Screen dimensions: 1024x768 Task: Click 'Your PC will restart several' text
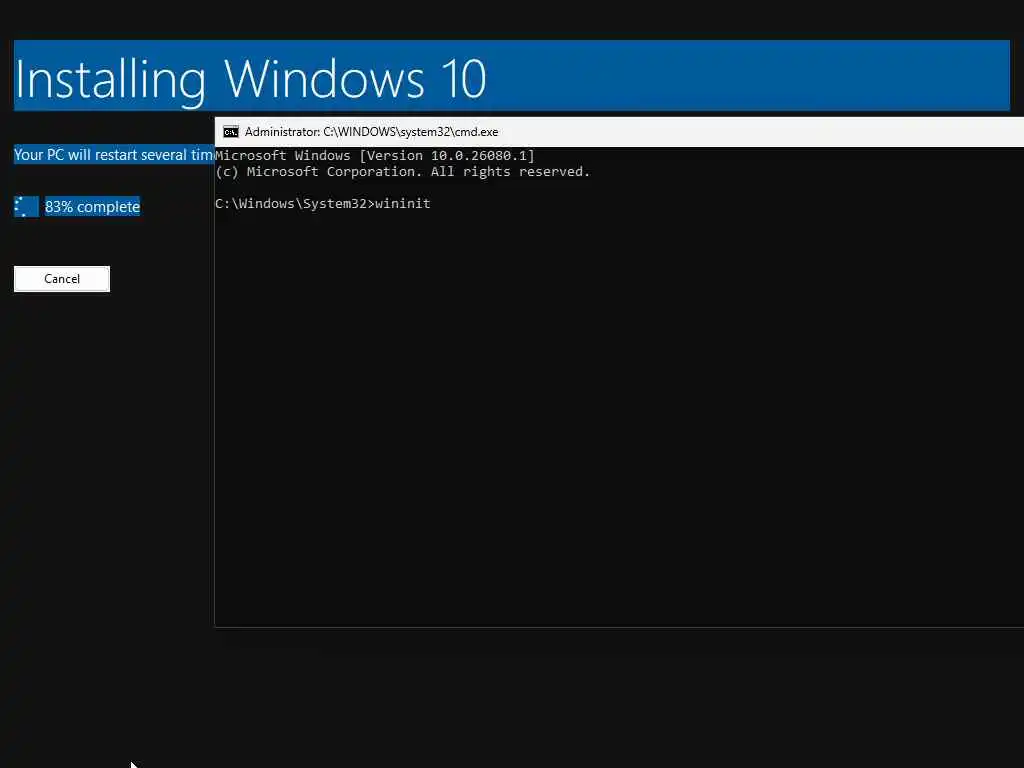coord(101,155)
